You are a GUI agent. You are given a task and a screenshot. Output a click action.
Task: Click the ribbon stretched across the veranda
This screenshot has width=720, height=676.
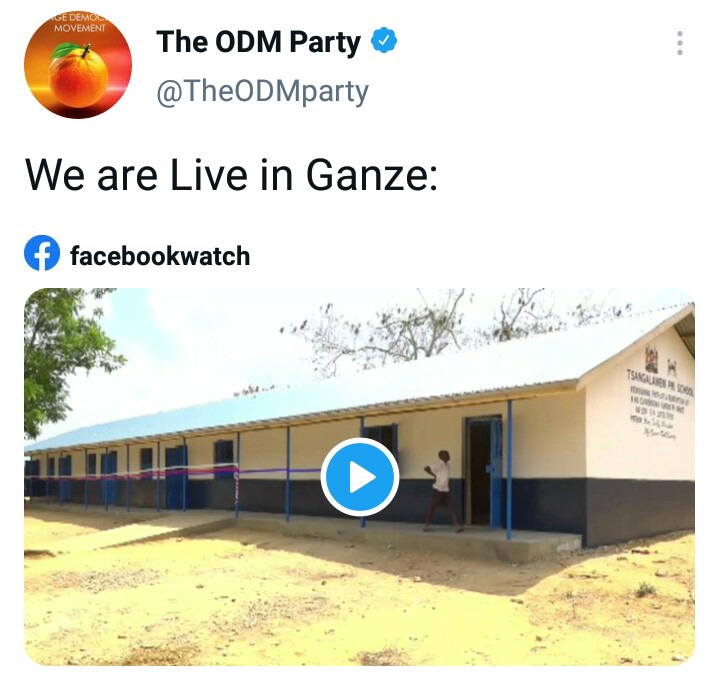(174, 473)
